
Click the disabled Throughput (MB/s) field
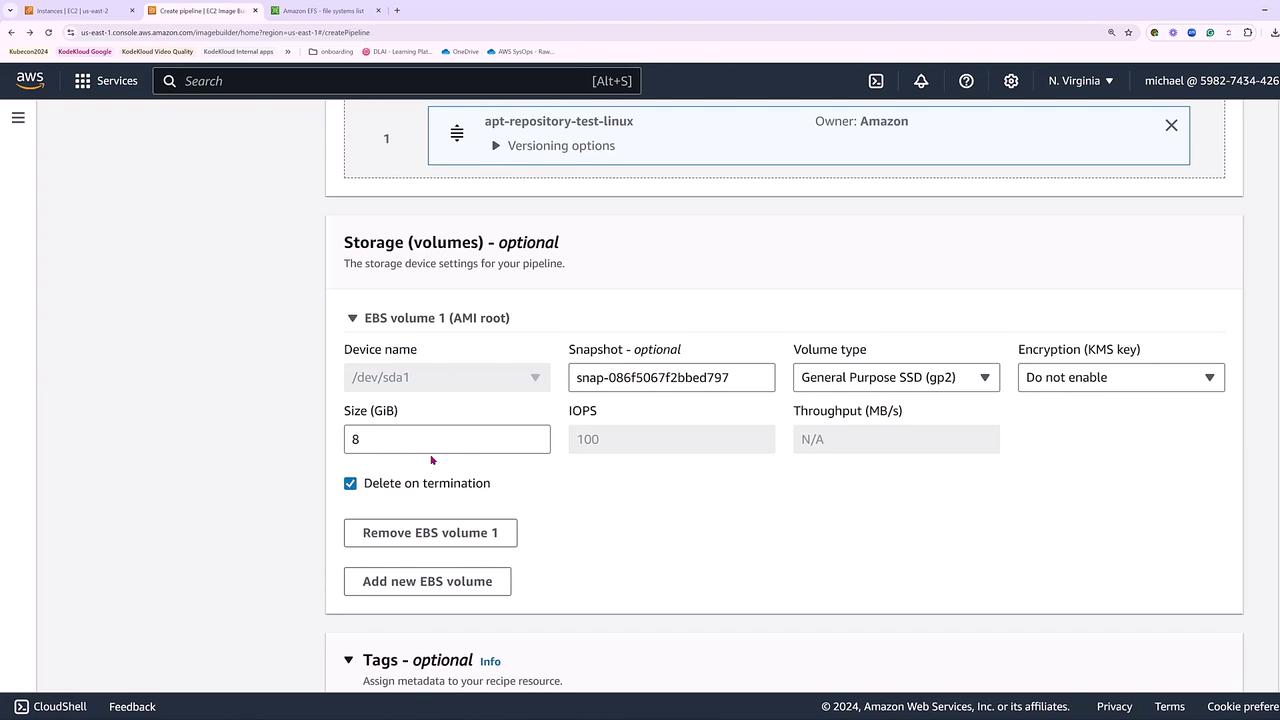point(896,439)
